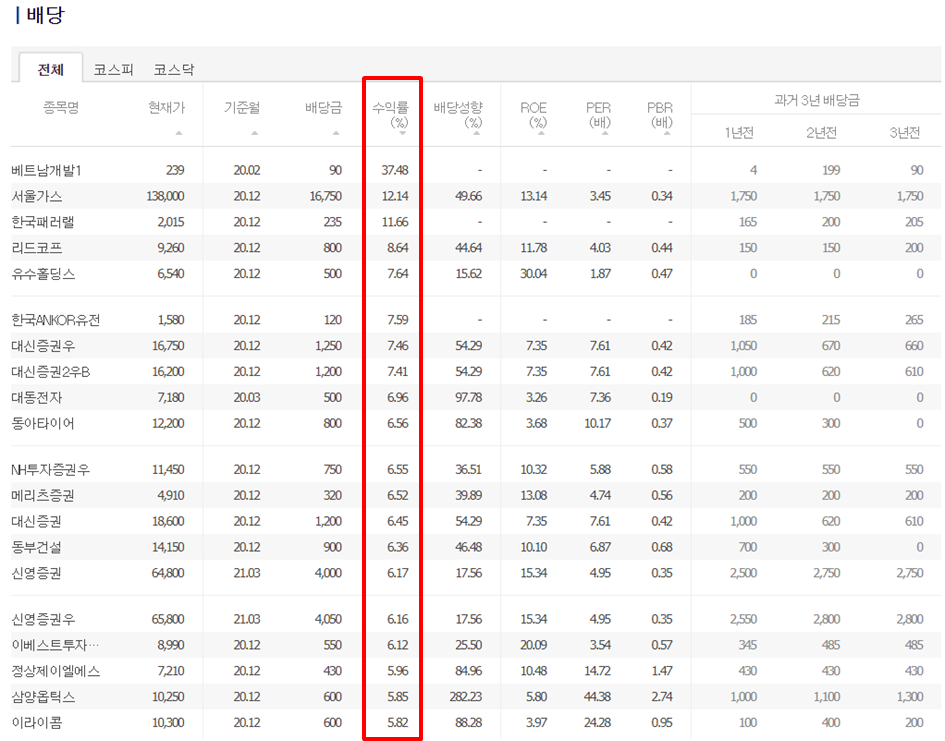The width and height of the screenshot is (945, 741).
Task: Select ROE 20.09 for 이베스트투자
Action: (x=533, y=645)
